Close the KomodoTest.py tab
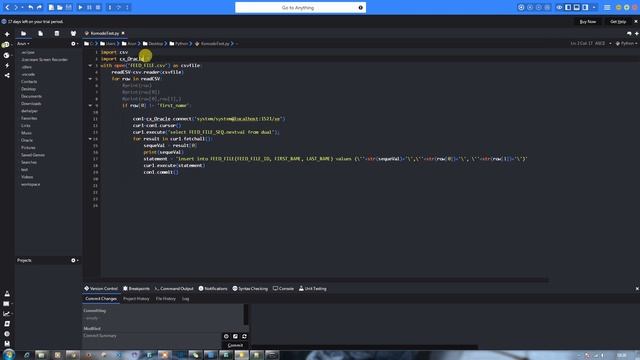 (123, 33)
